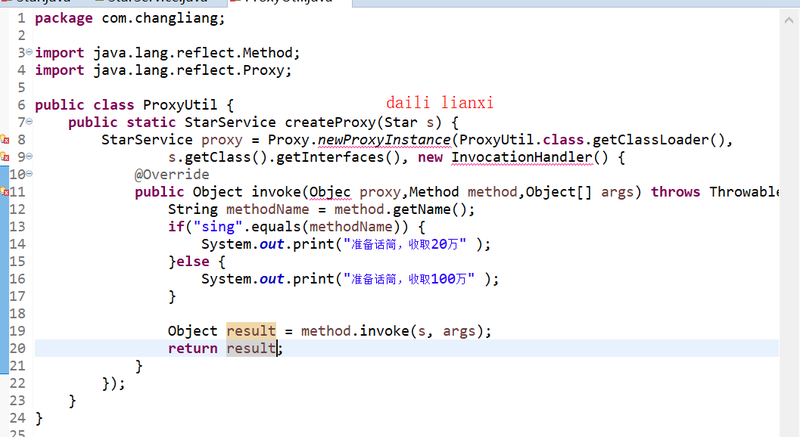Click 'com.changliang' in the package declaration

[160, 18]
